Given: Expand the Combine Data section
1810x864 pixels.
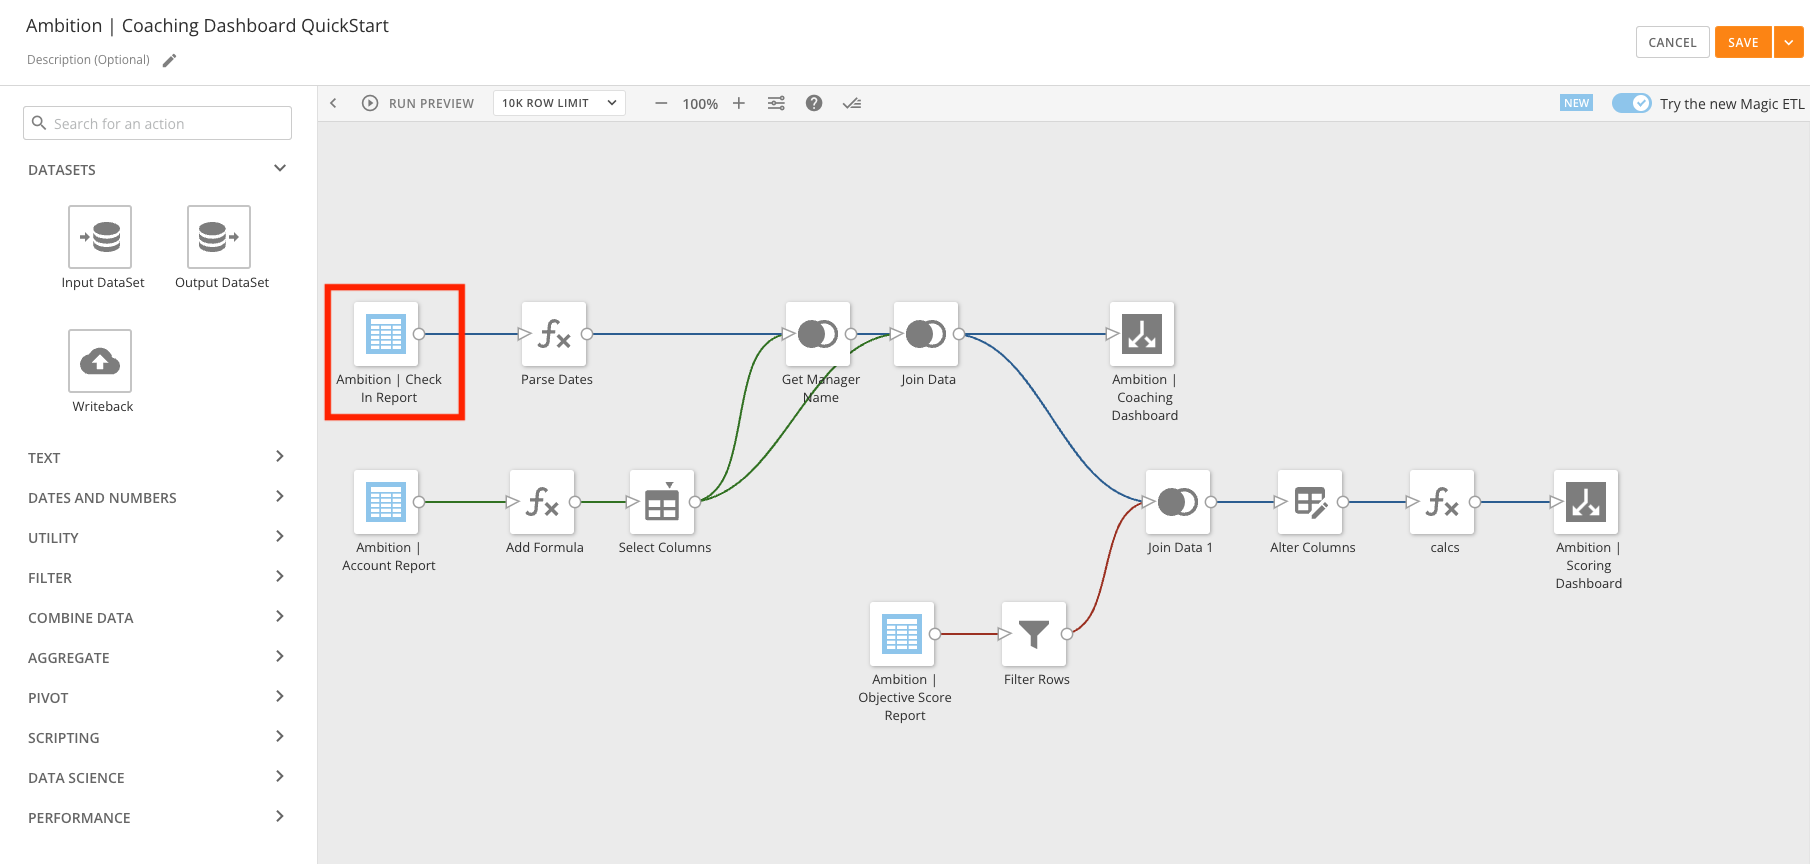Looking at the screenshot, I should 280,617.
